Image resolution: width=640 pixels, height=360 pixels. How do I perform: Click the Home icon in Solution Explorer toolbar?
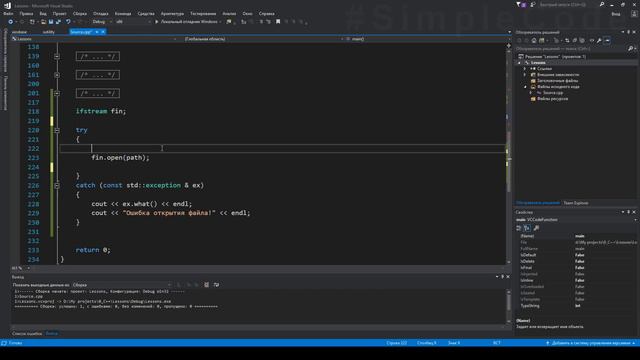[x=534, y=40]
